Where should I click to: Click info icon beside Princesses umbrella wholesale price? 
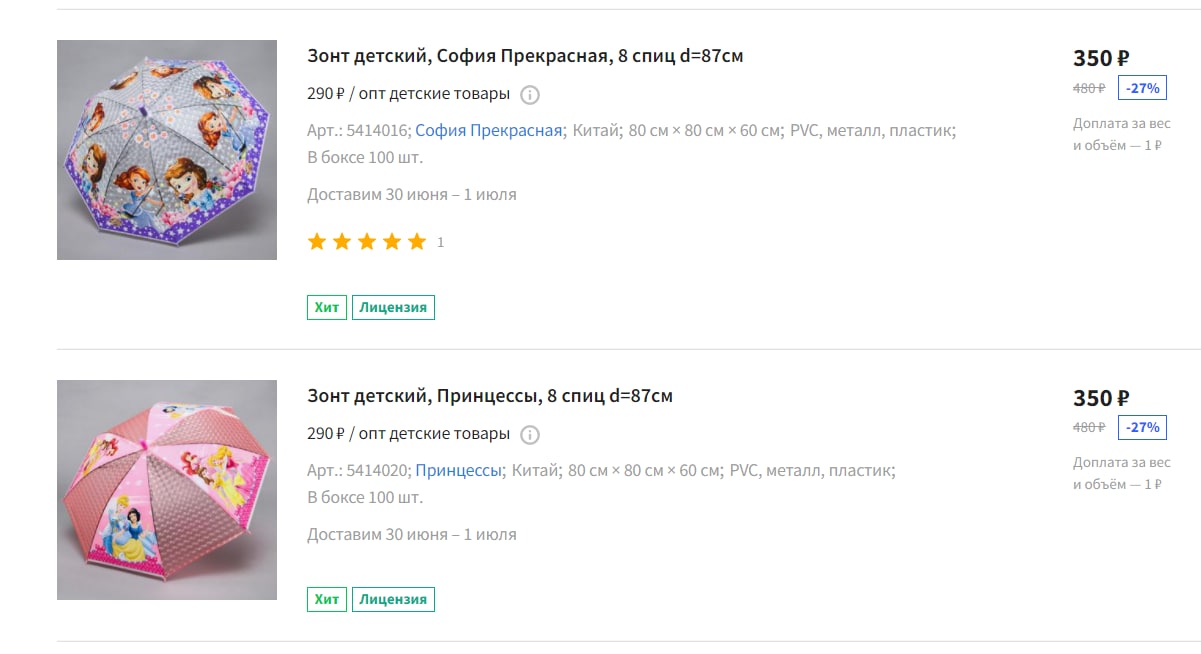pyautogui.click(x=530, y=435)
